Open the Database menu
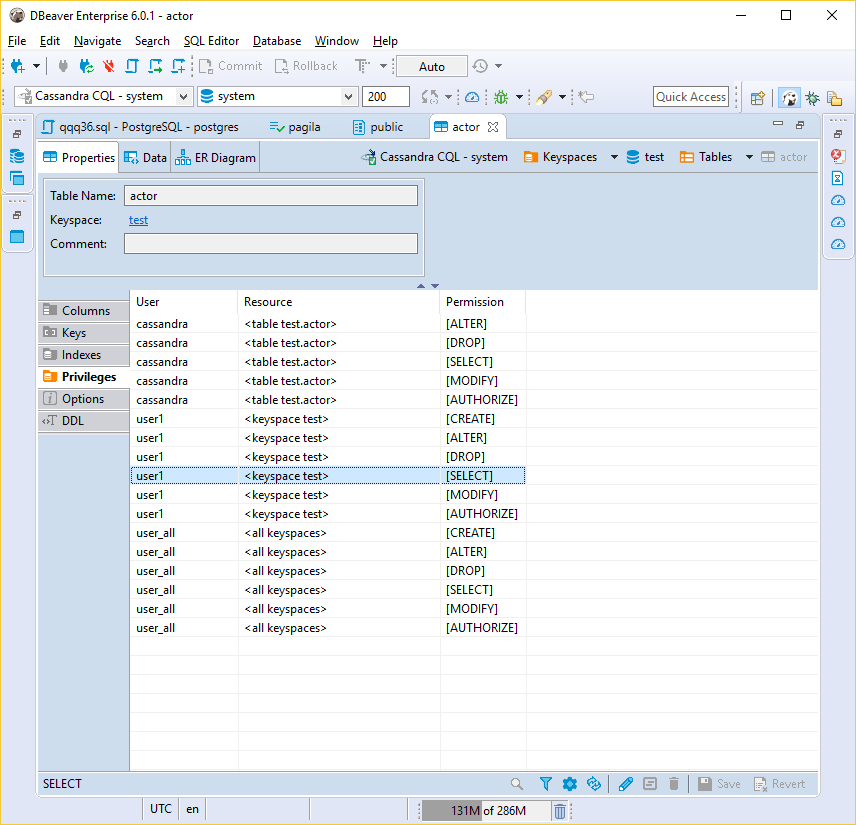Screen dimensions: 856x825 pos(277,41)
